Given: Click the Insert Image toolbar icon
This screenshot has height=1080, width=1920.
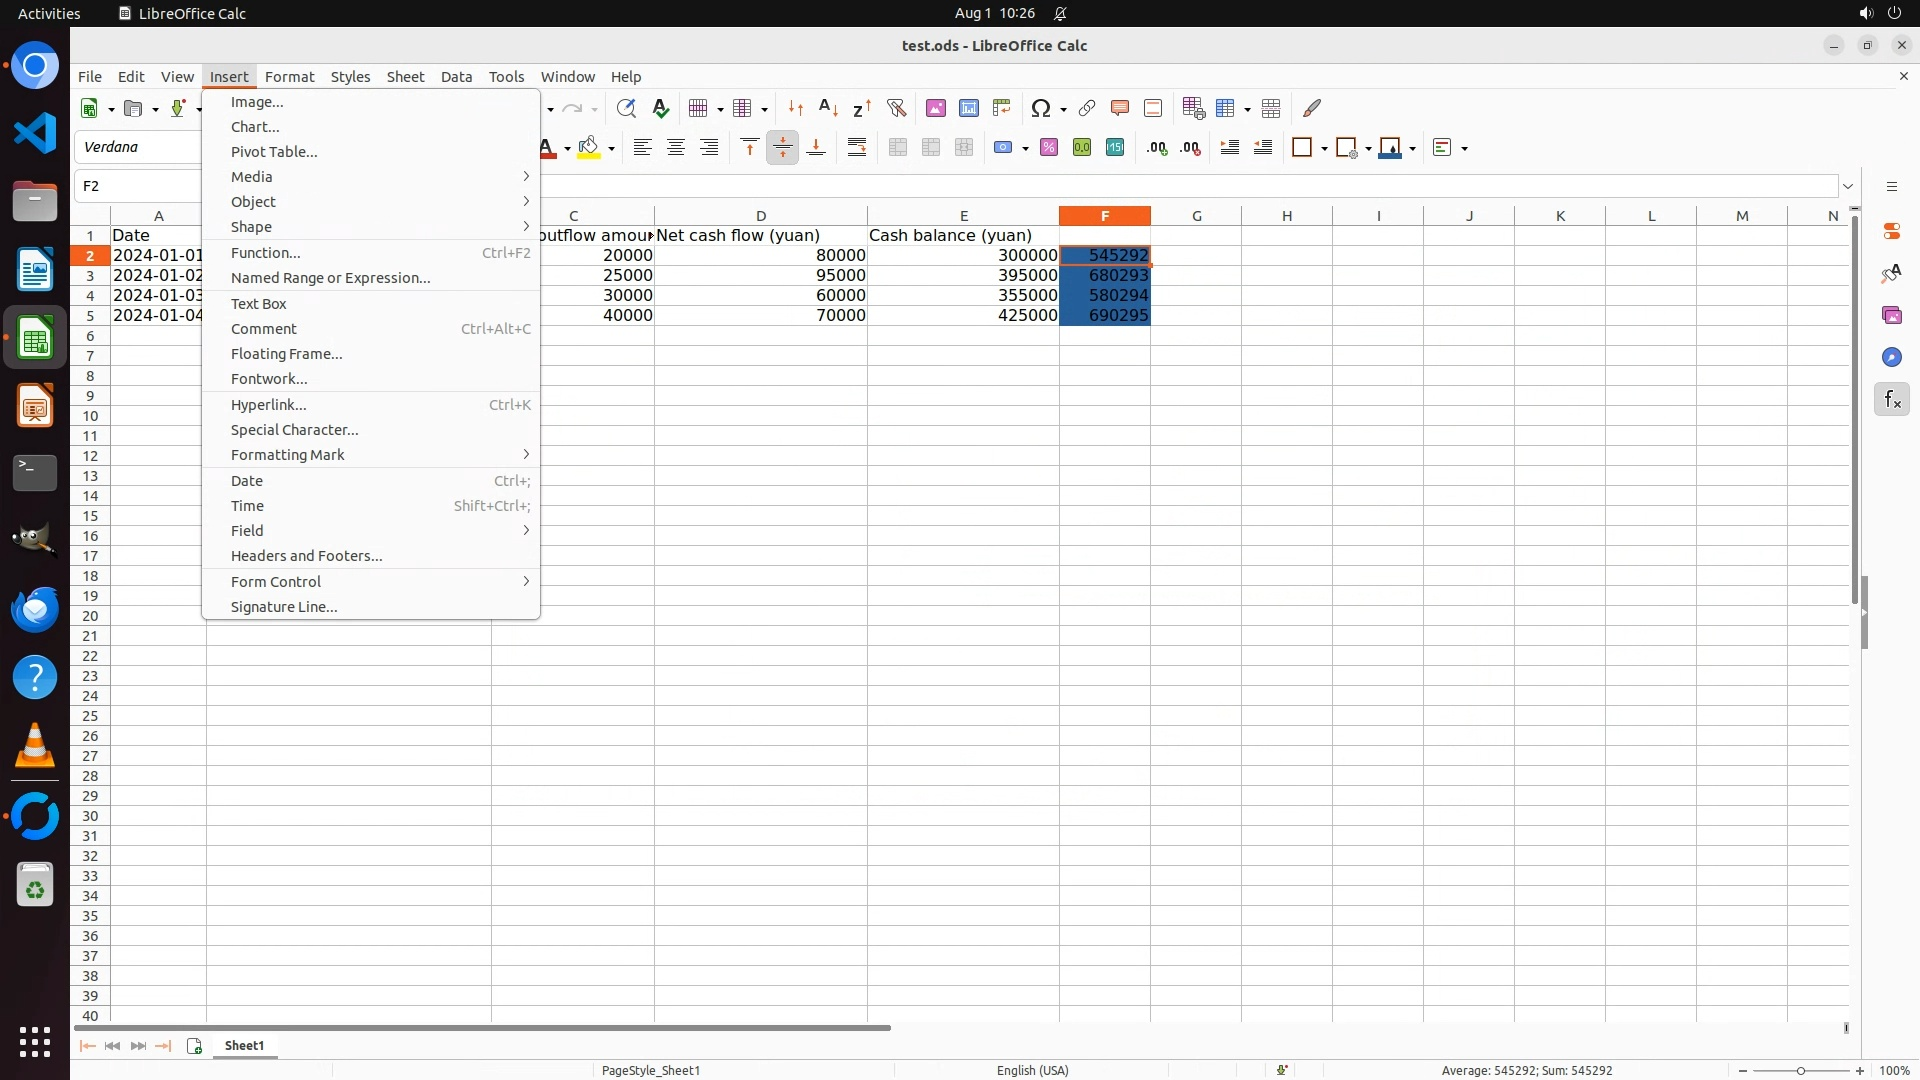Looking at the screenshot, I should pos(936,108).
